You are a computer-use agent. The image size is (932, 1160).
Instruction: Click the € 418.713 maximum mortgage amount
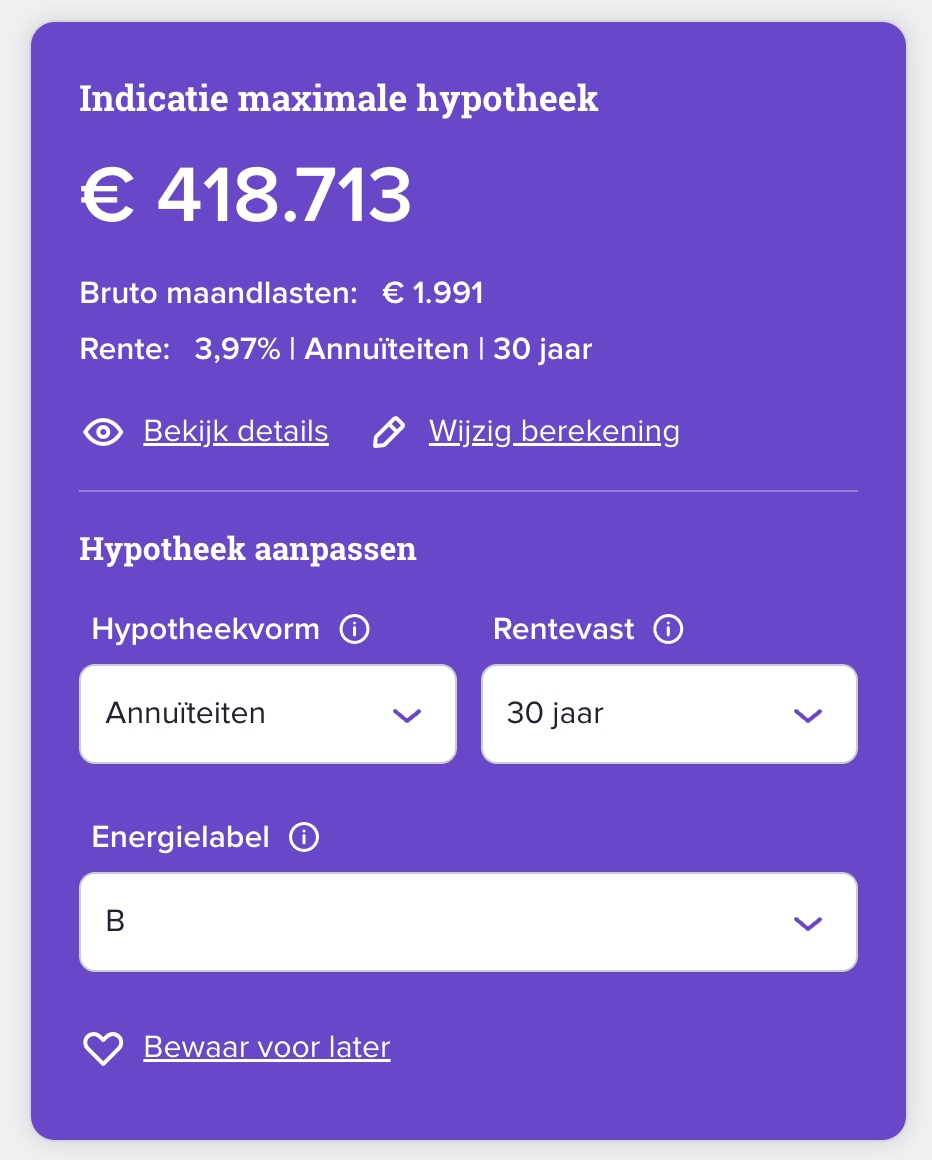(x=246, y=195)
